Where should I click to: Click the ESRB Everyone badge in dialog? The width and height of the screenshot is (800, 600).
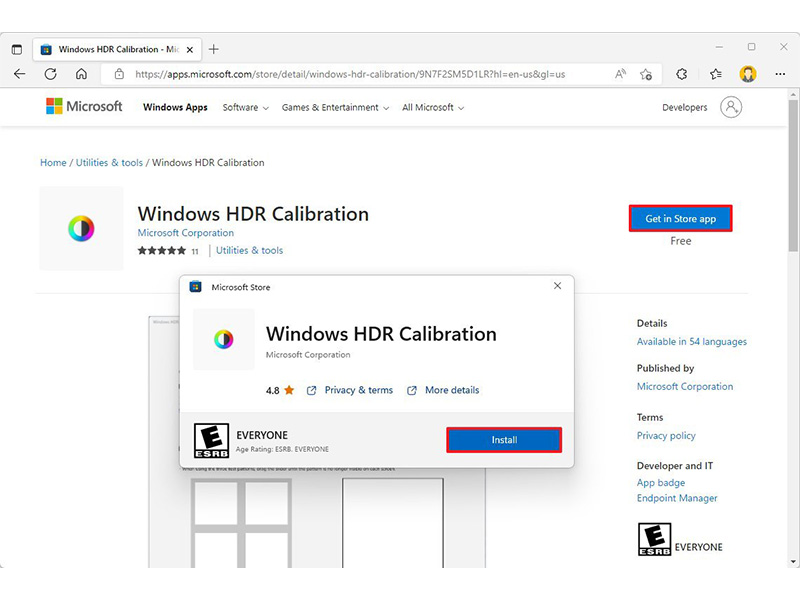(211, 440)
